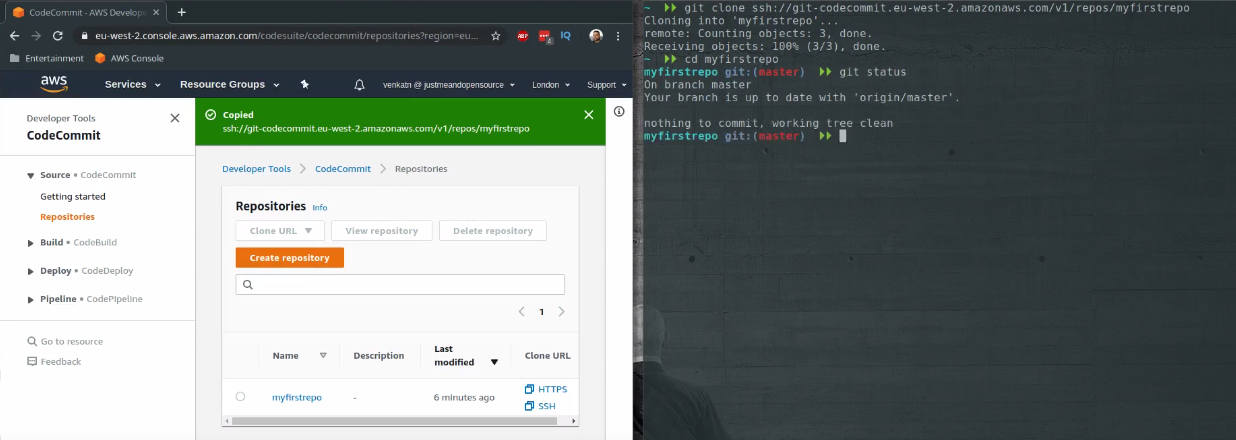Viewport: 1236px width, 440px height.
Task: Close the CodeCommit browser tab
Action: pyautogui.click(x=155, y=12)
